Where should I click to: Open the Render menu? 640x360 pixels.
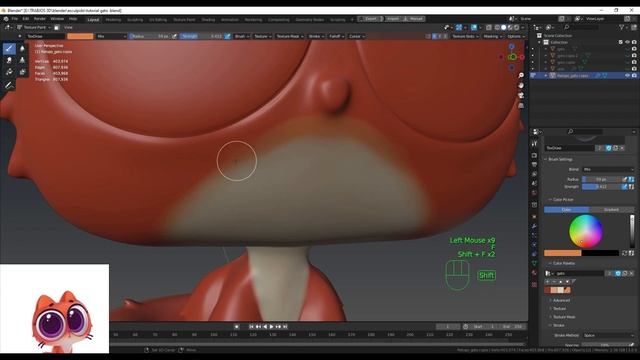40,19
